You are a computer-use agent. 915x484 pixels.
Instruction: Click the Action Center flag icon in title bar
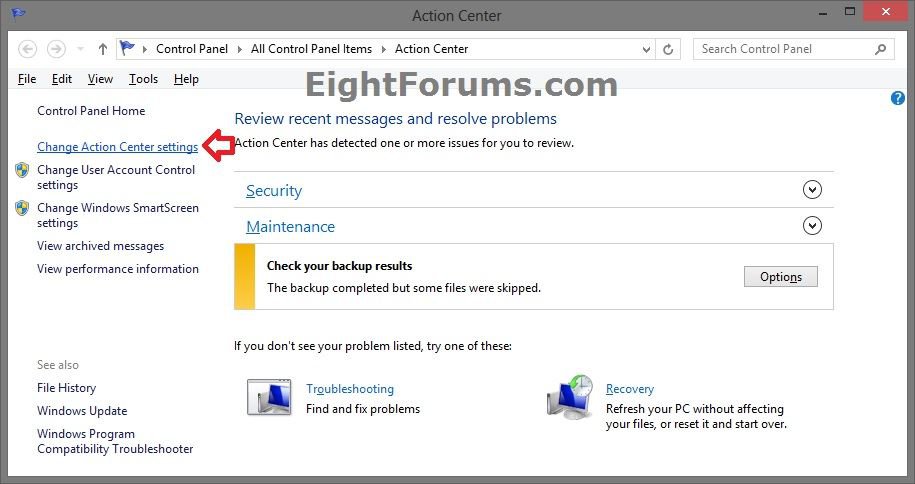coord(19,14)
